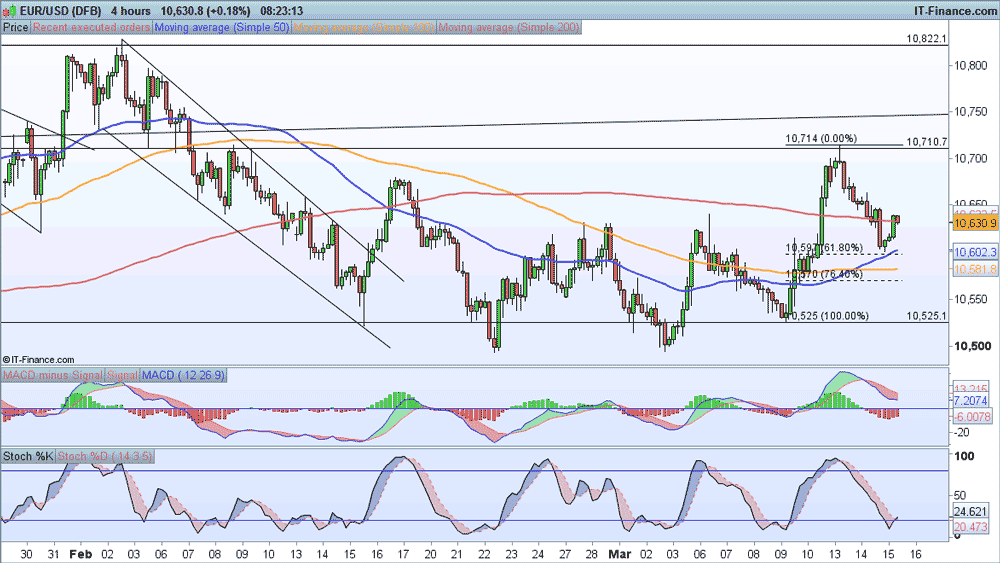
Task: Select the Recent executed orders legend tab
Action: pyautogui.click(x=91, y=27)
